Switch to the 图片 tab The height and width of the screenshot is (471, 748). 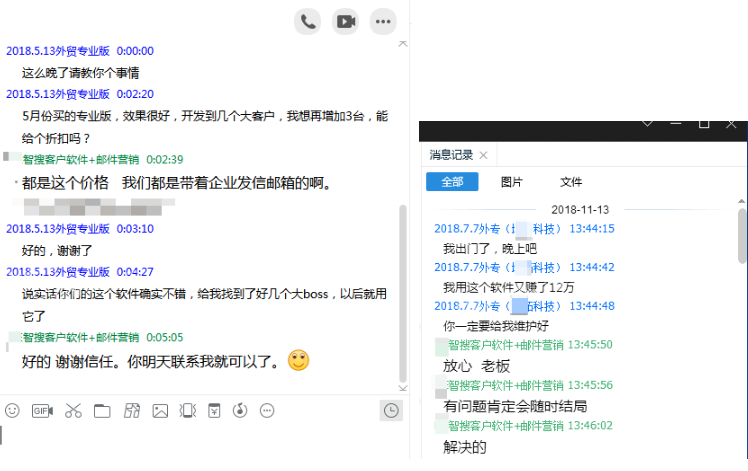[x=512, y=182]
